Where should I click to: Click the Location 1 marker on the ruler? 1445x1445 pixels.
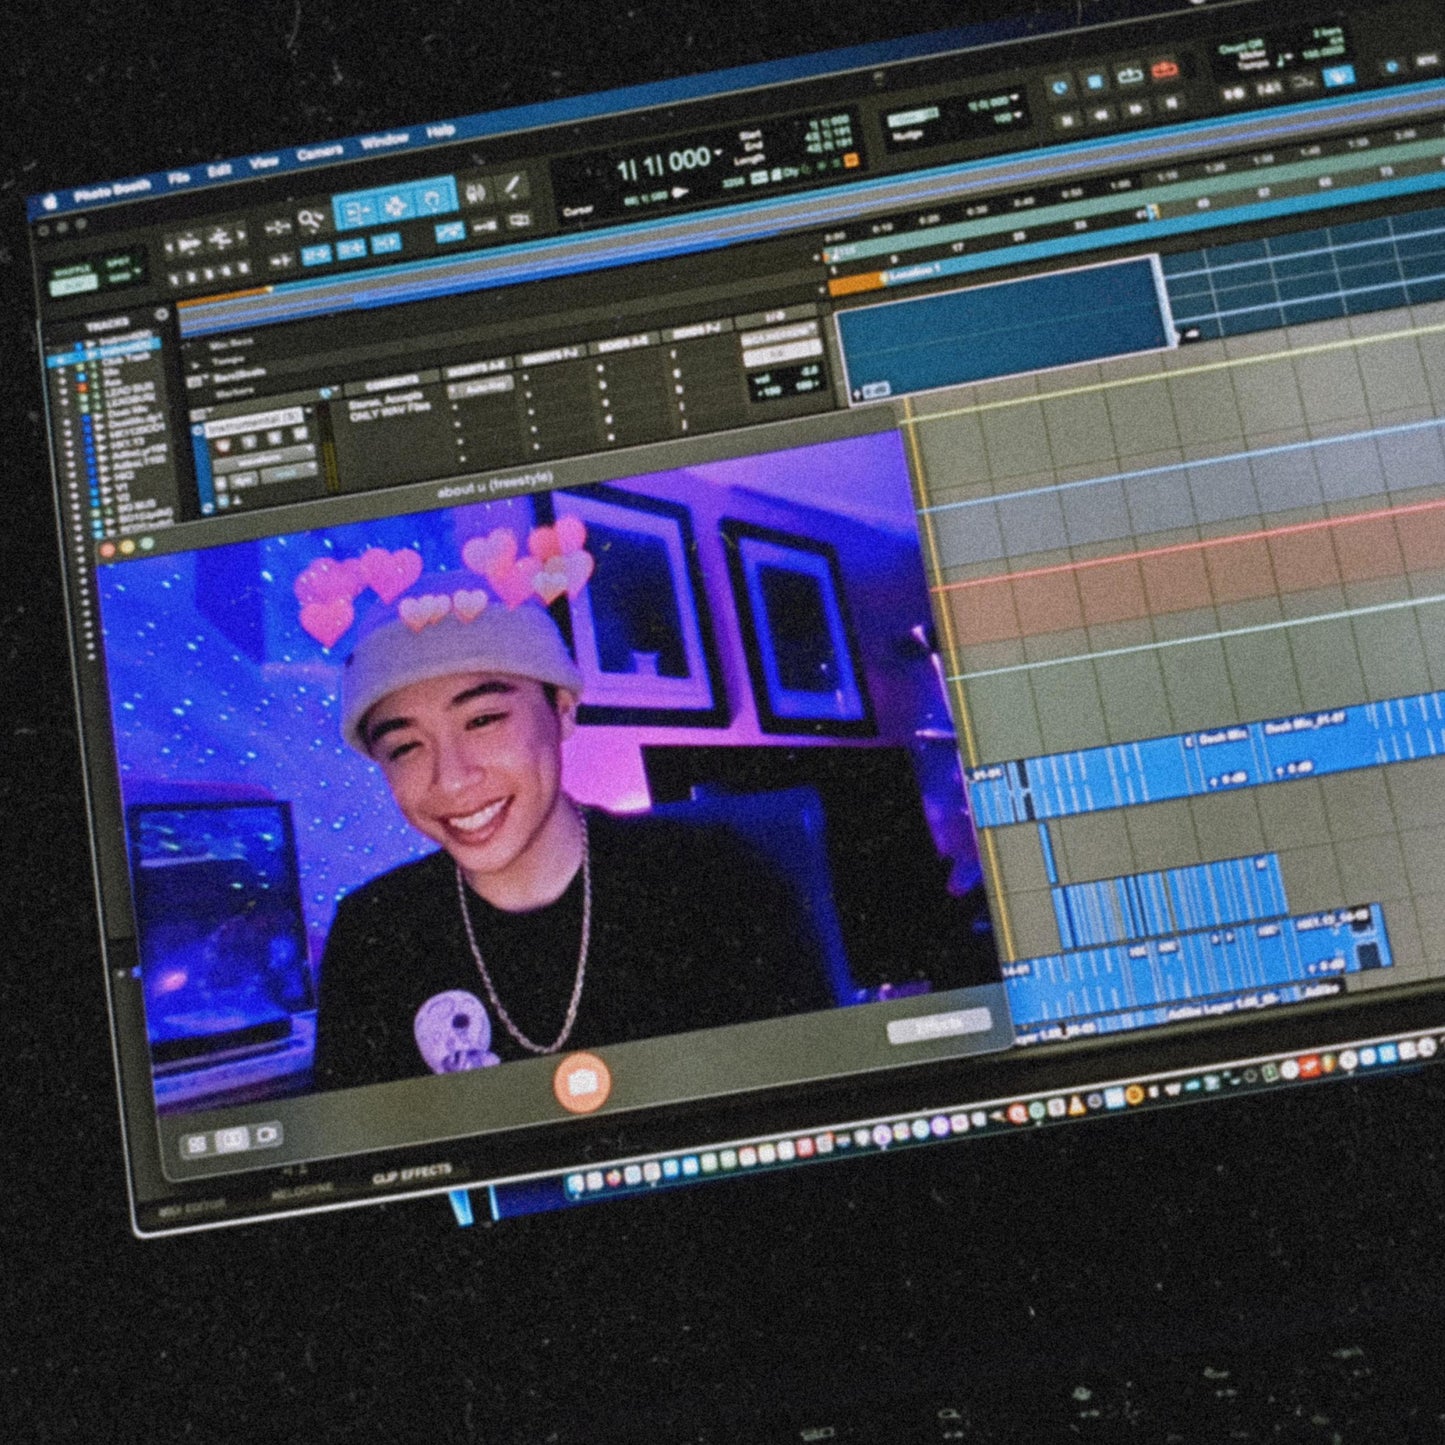(912, 272)
